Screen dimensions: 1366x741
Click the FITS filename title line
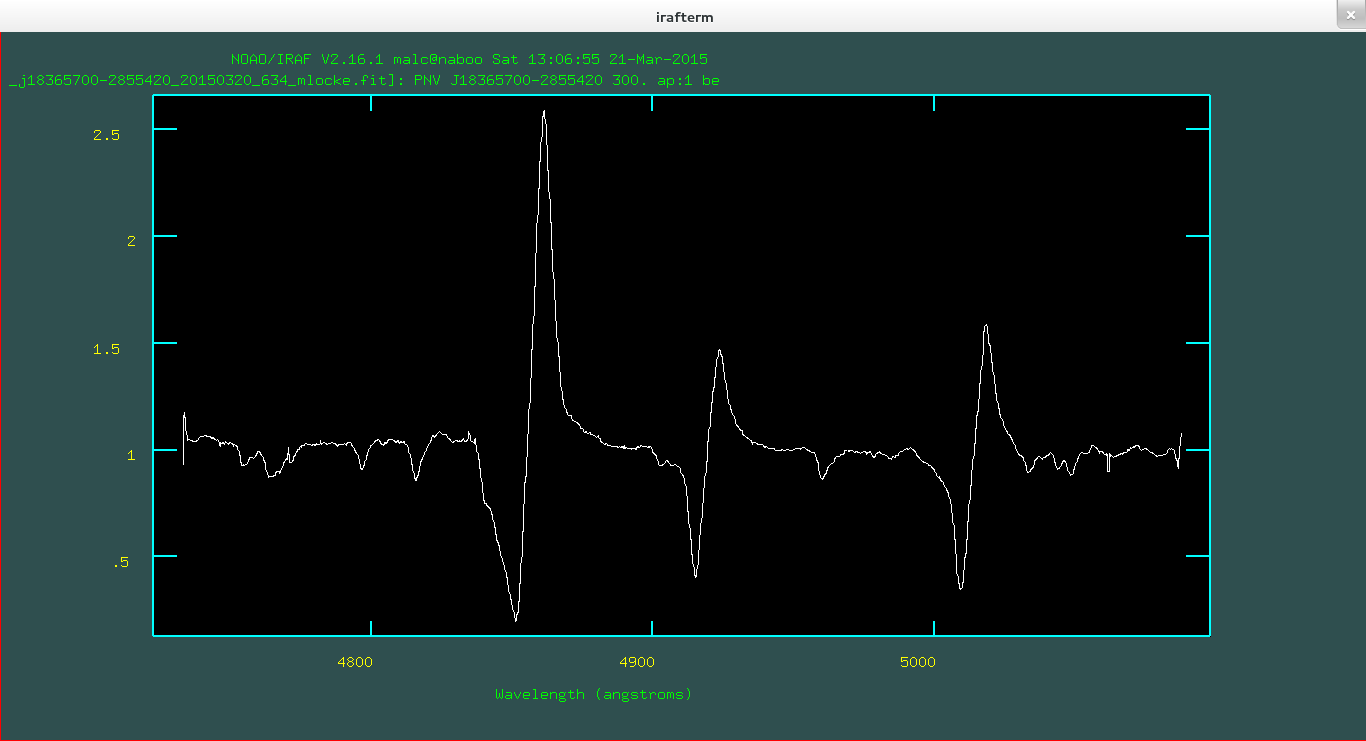[363, 80]
